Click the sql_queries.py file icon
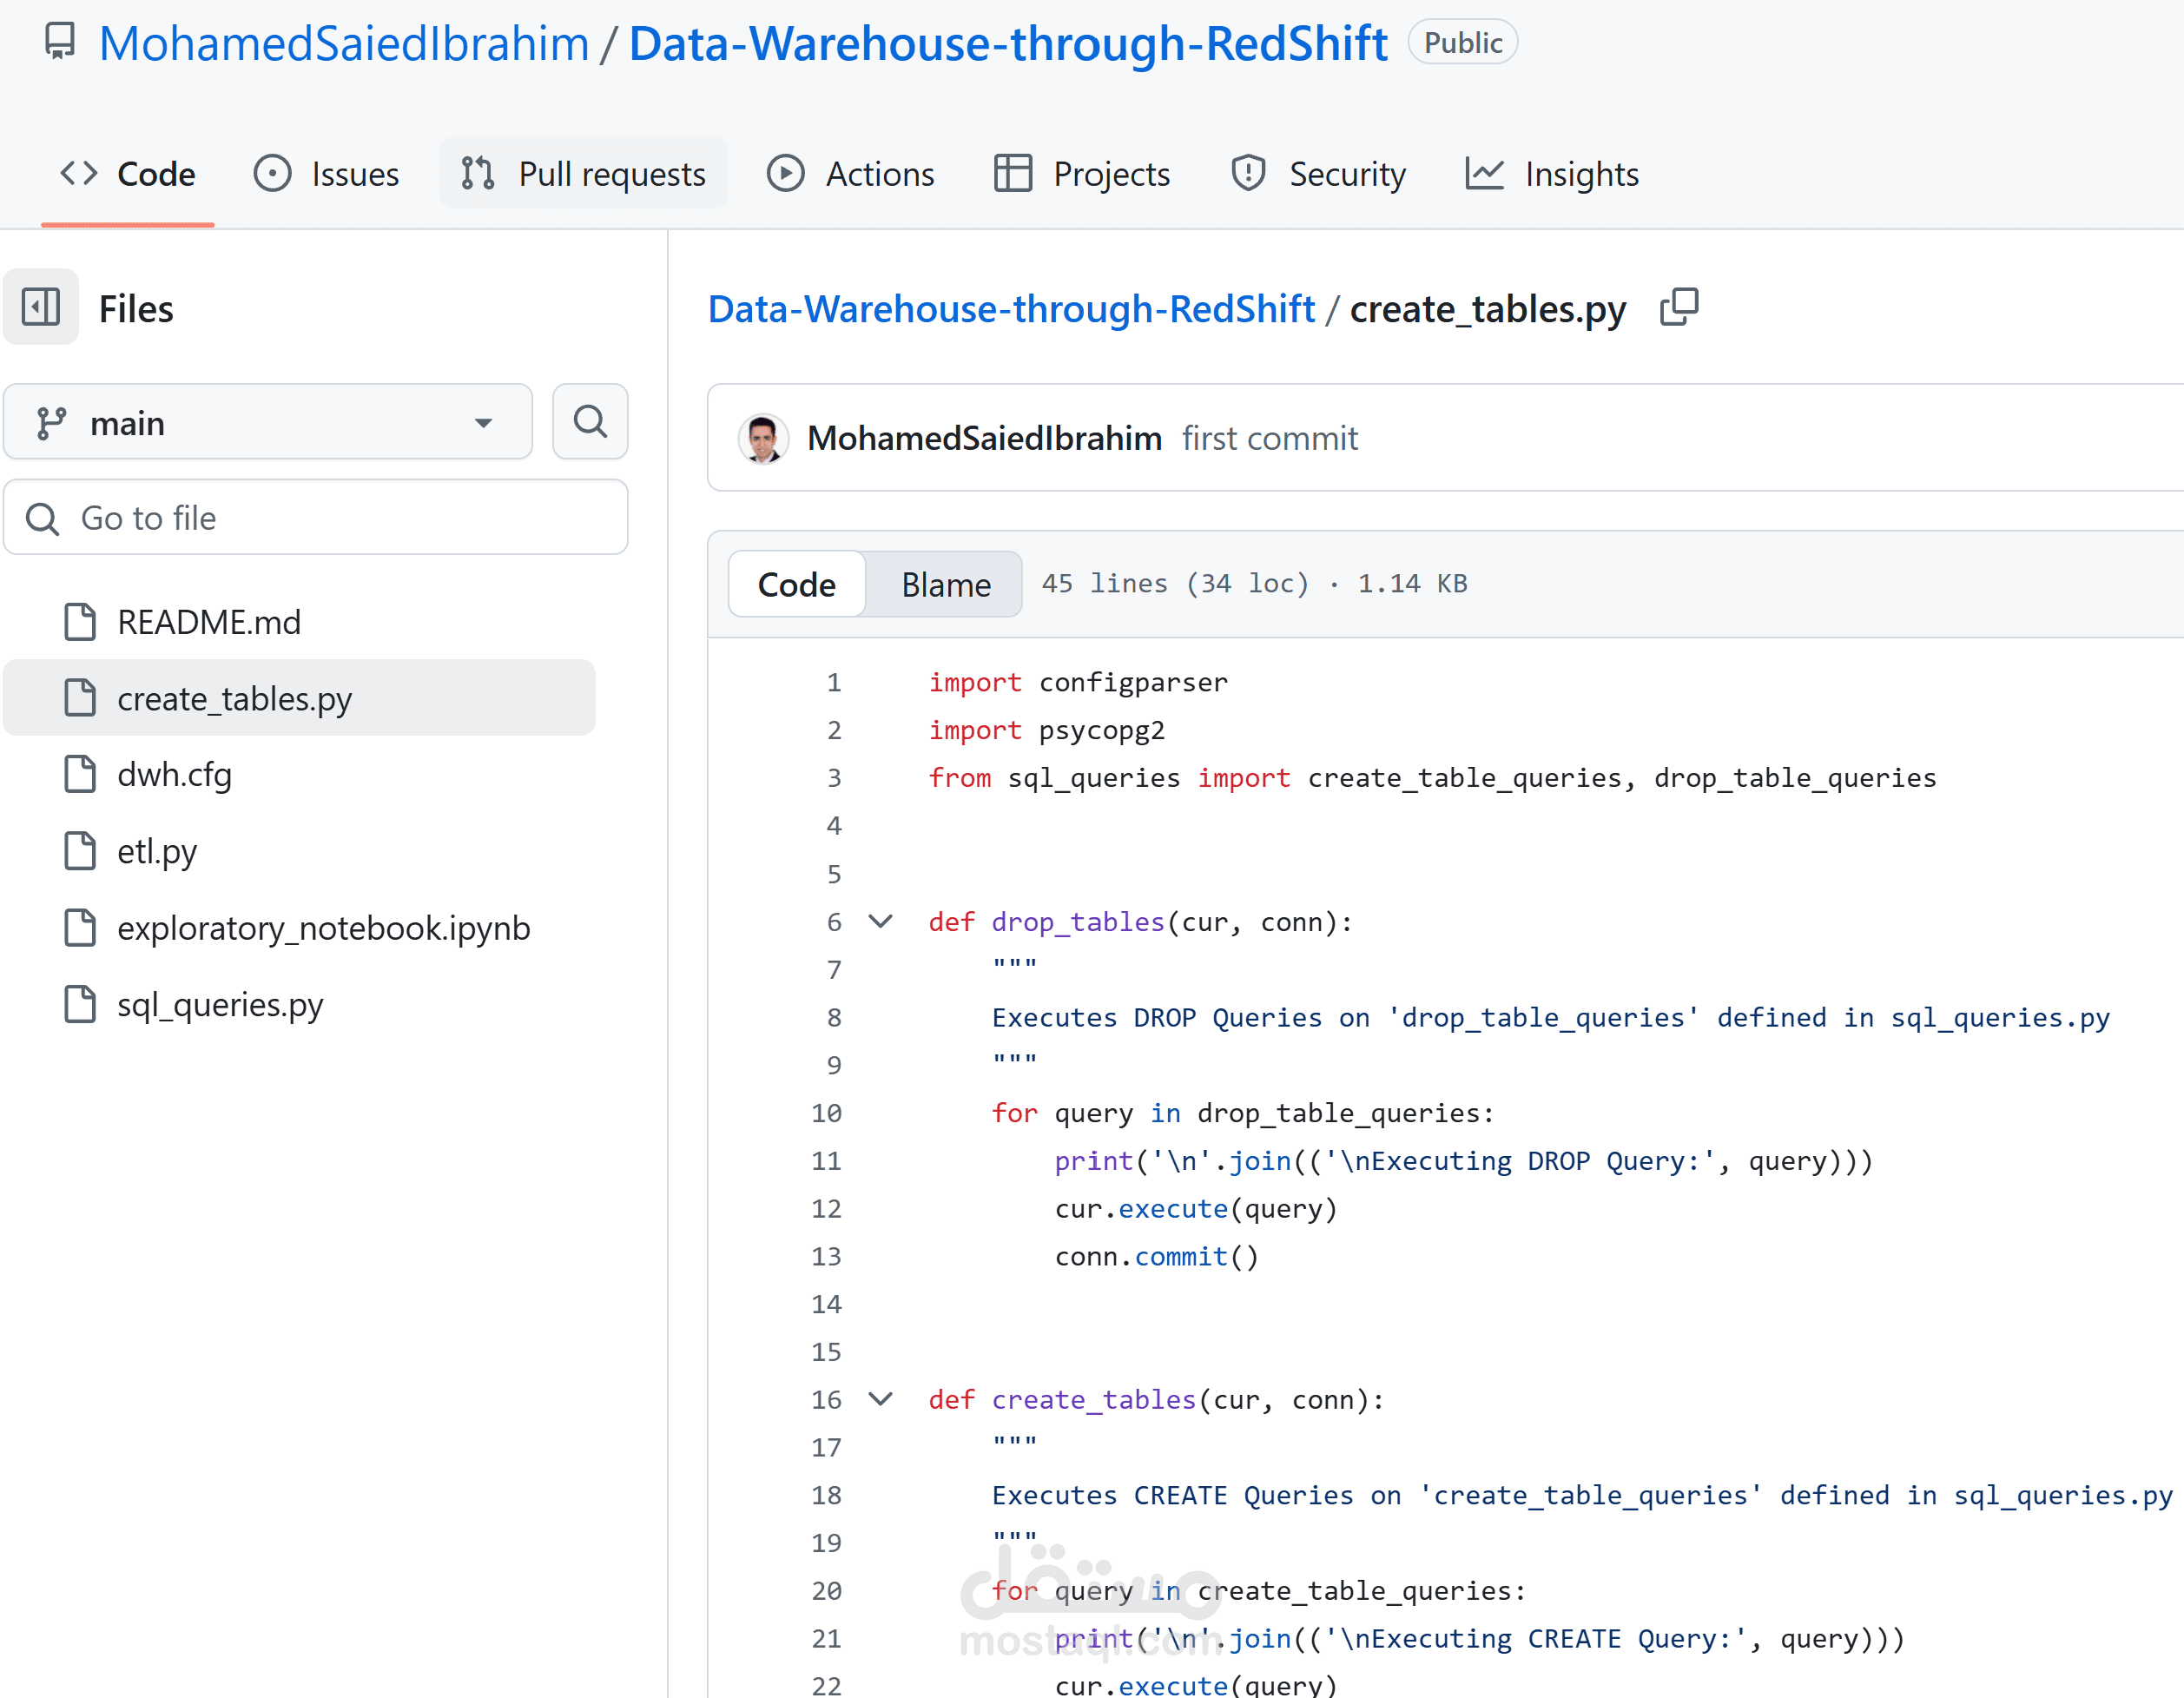 coord(80,1004)
